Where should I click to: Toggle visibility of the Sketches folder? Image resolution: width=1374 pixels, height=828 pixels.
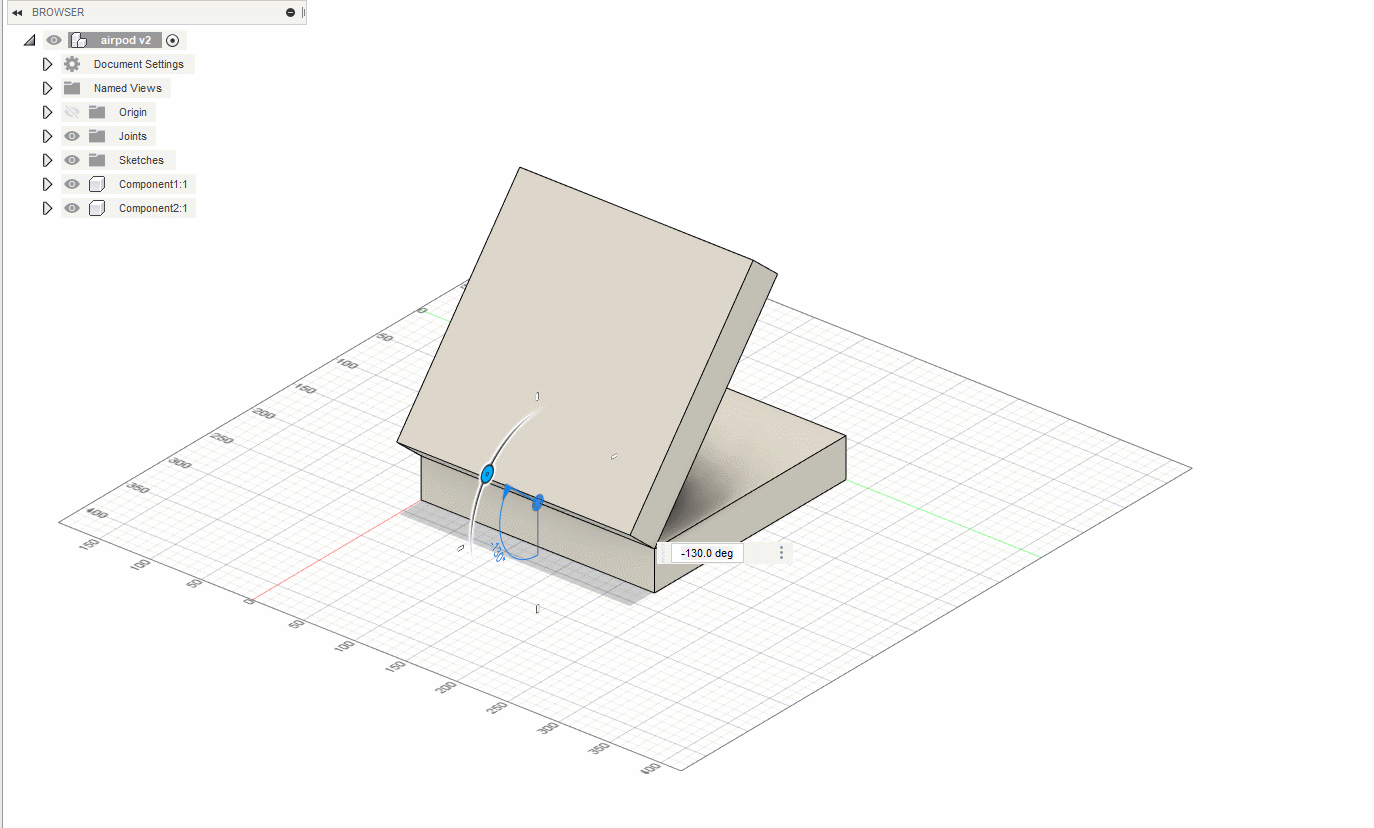[x=71, y=159]
